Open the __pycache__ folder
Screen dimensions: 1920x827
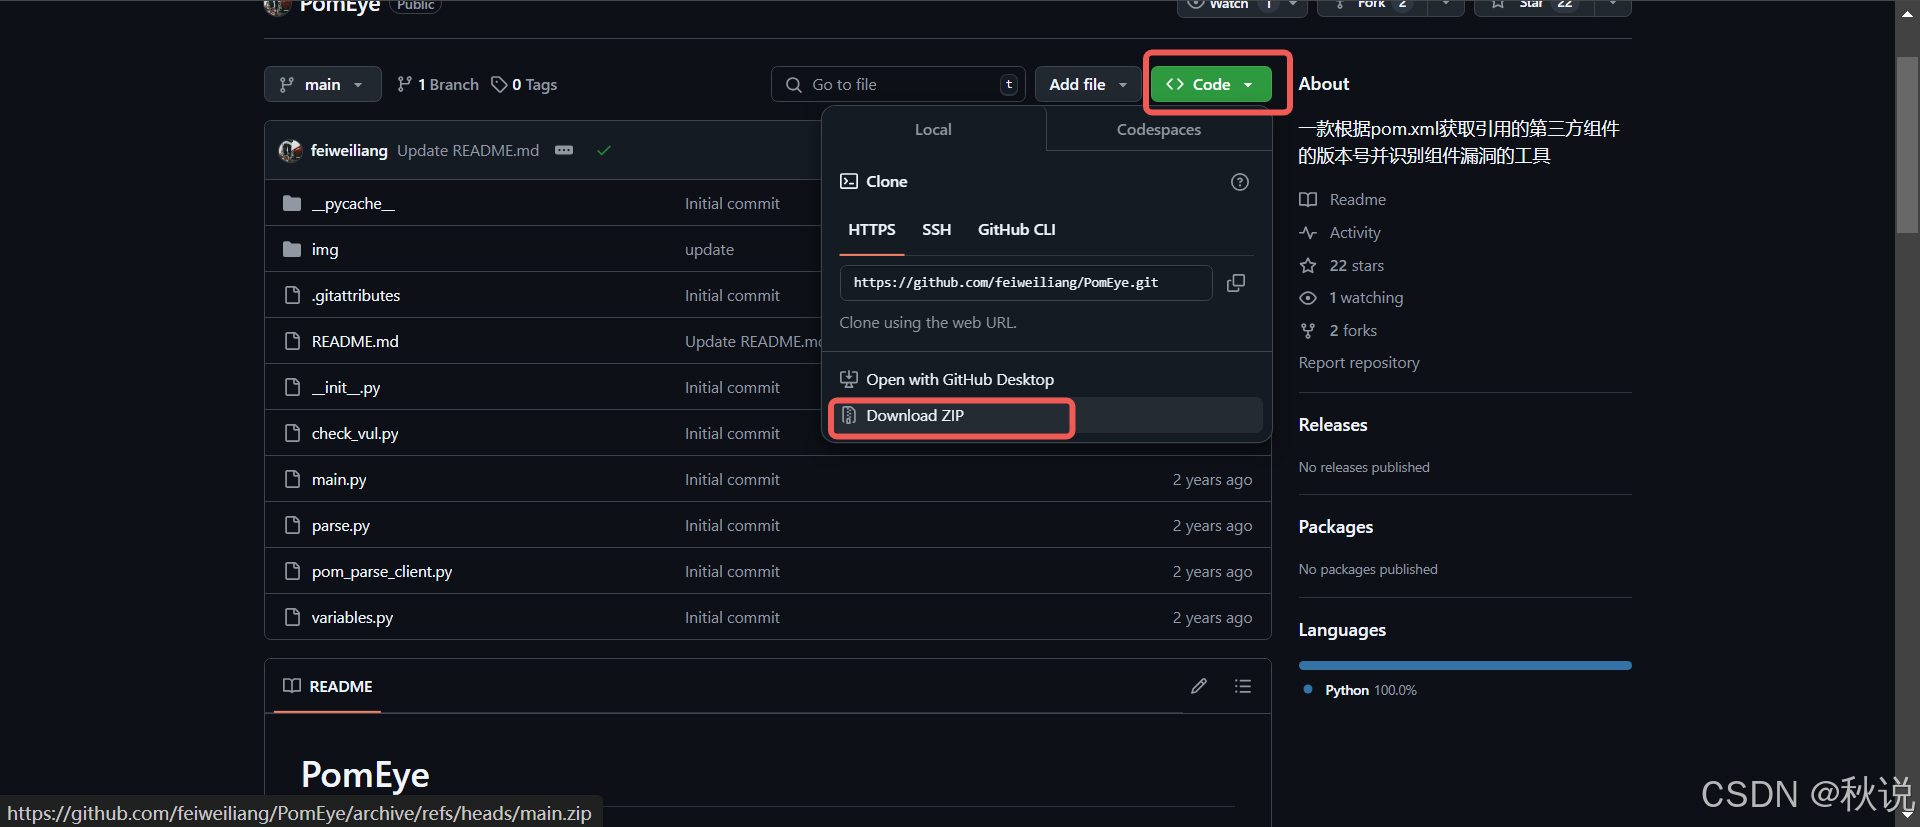pos(353,203)
